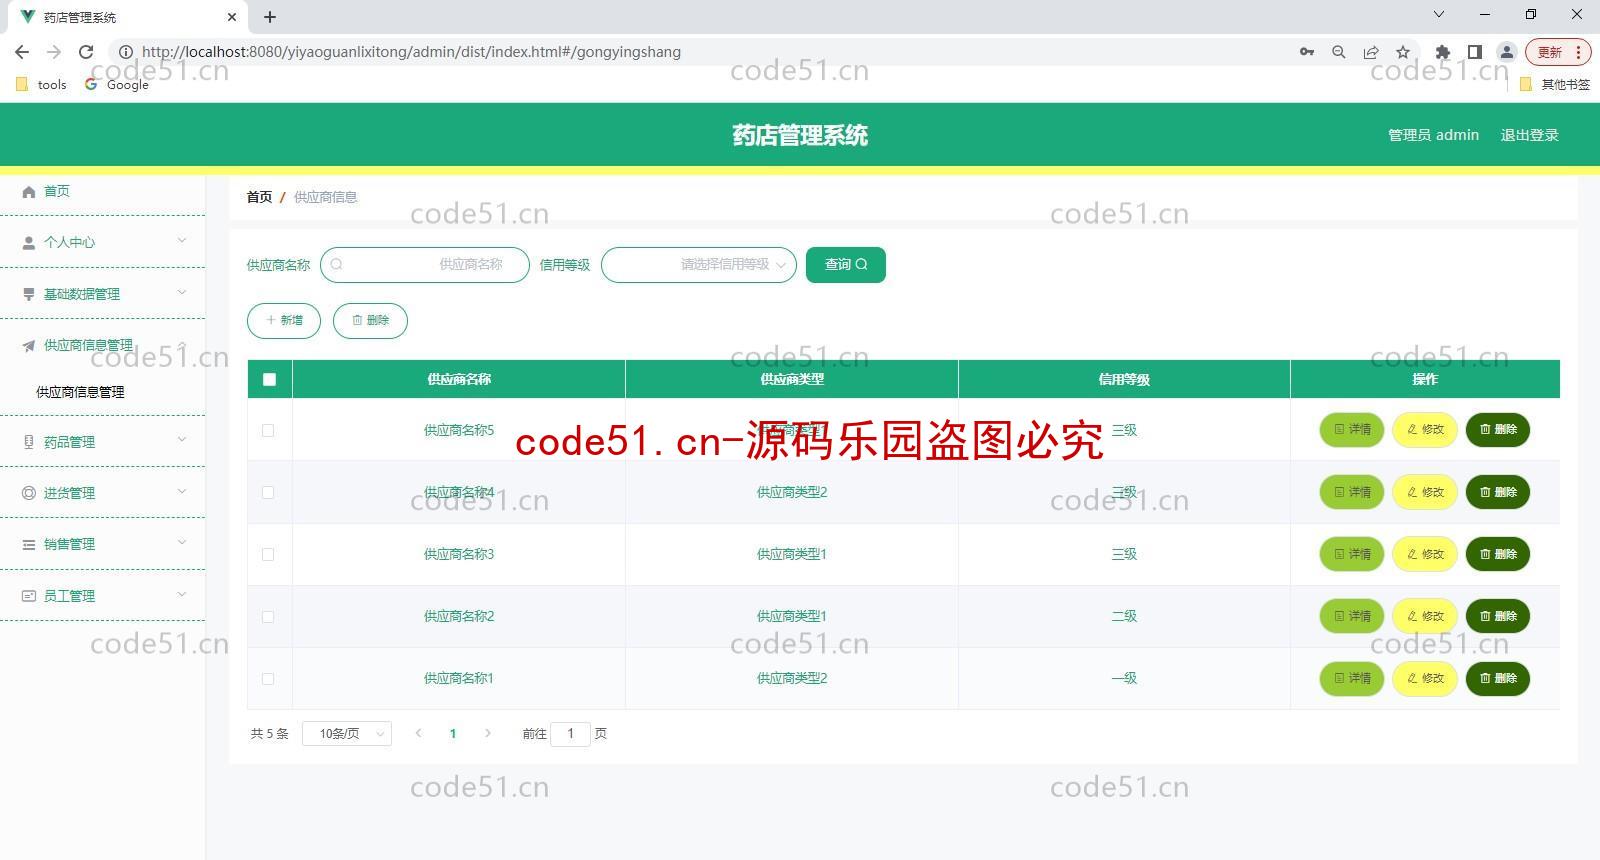Expand the 销售管理 sidebar menu

(103, 544)
